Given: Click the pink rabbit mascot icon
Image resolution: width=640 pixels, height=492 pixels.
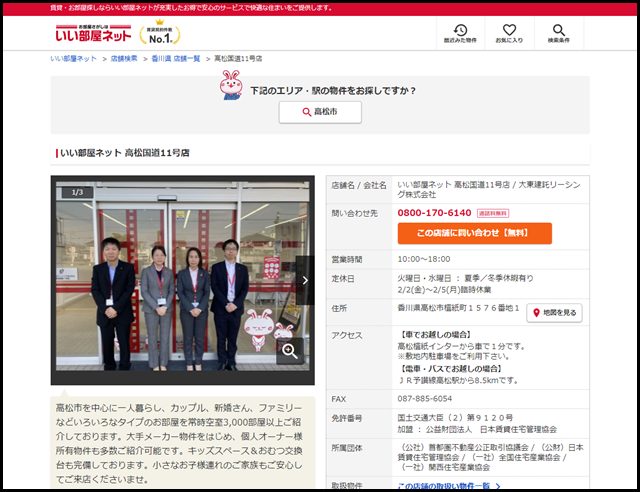Looking at the screenshot, I should click(x=231, y=85).
